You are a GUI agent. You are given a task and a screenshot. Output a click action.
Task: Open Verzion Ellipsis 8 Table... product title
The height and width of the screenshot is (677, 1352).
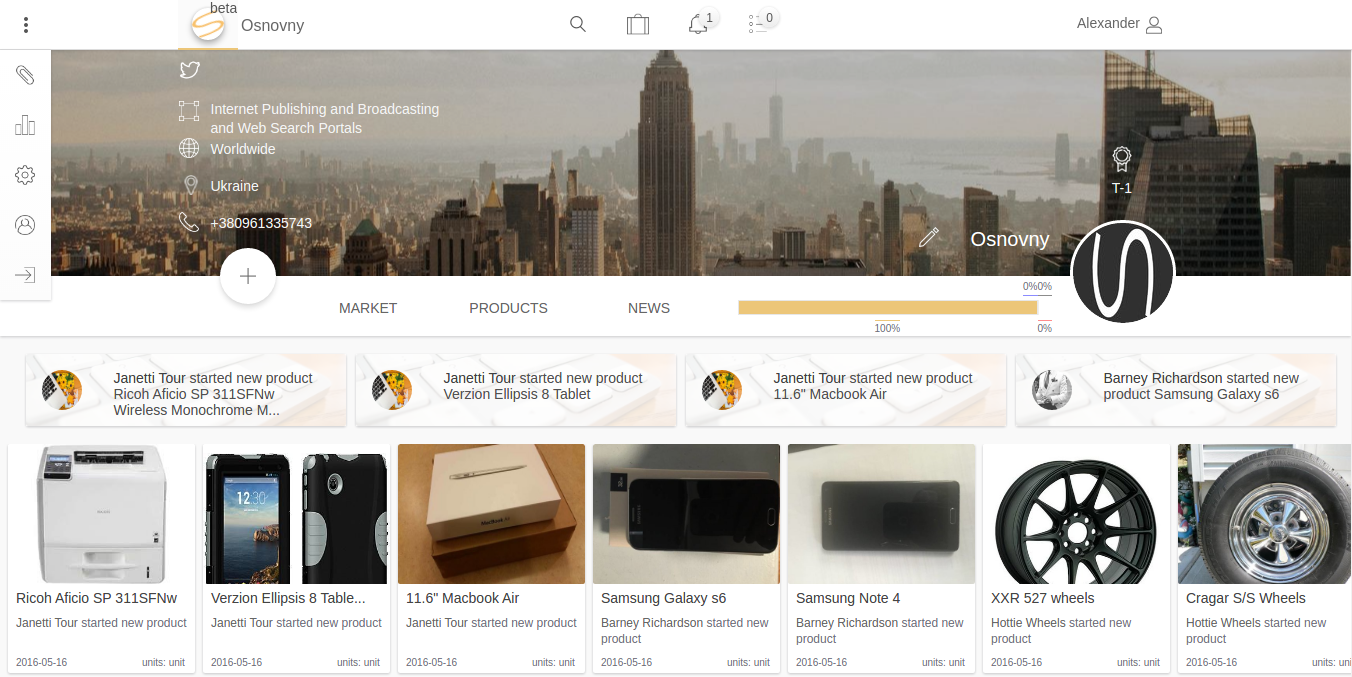pyautogui.click(x=288, y=598)
